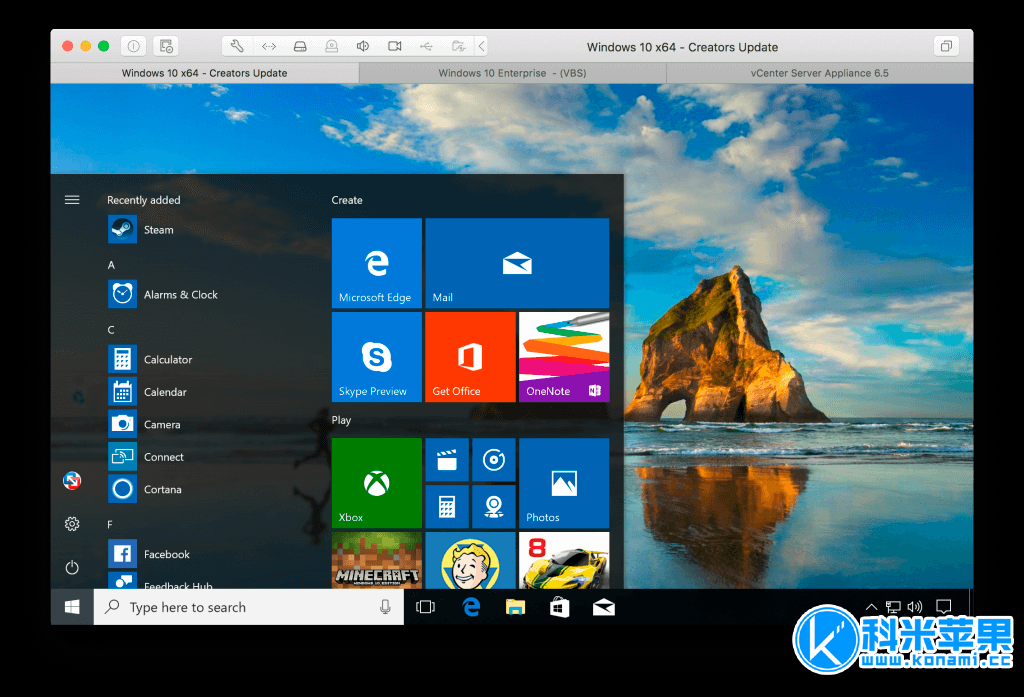Select Windows 10 x64 Creators Update tab
This screenshot has width=1024, height=697.
coord(204,73)
